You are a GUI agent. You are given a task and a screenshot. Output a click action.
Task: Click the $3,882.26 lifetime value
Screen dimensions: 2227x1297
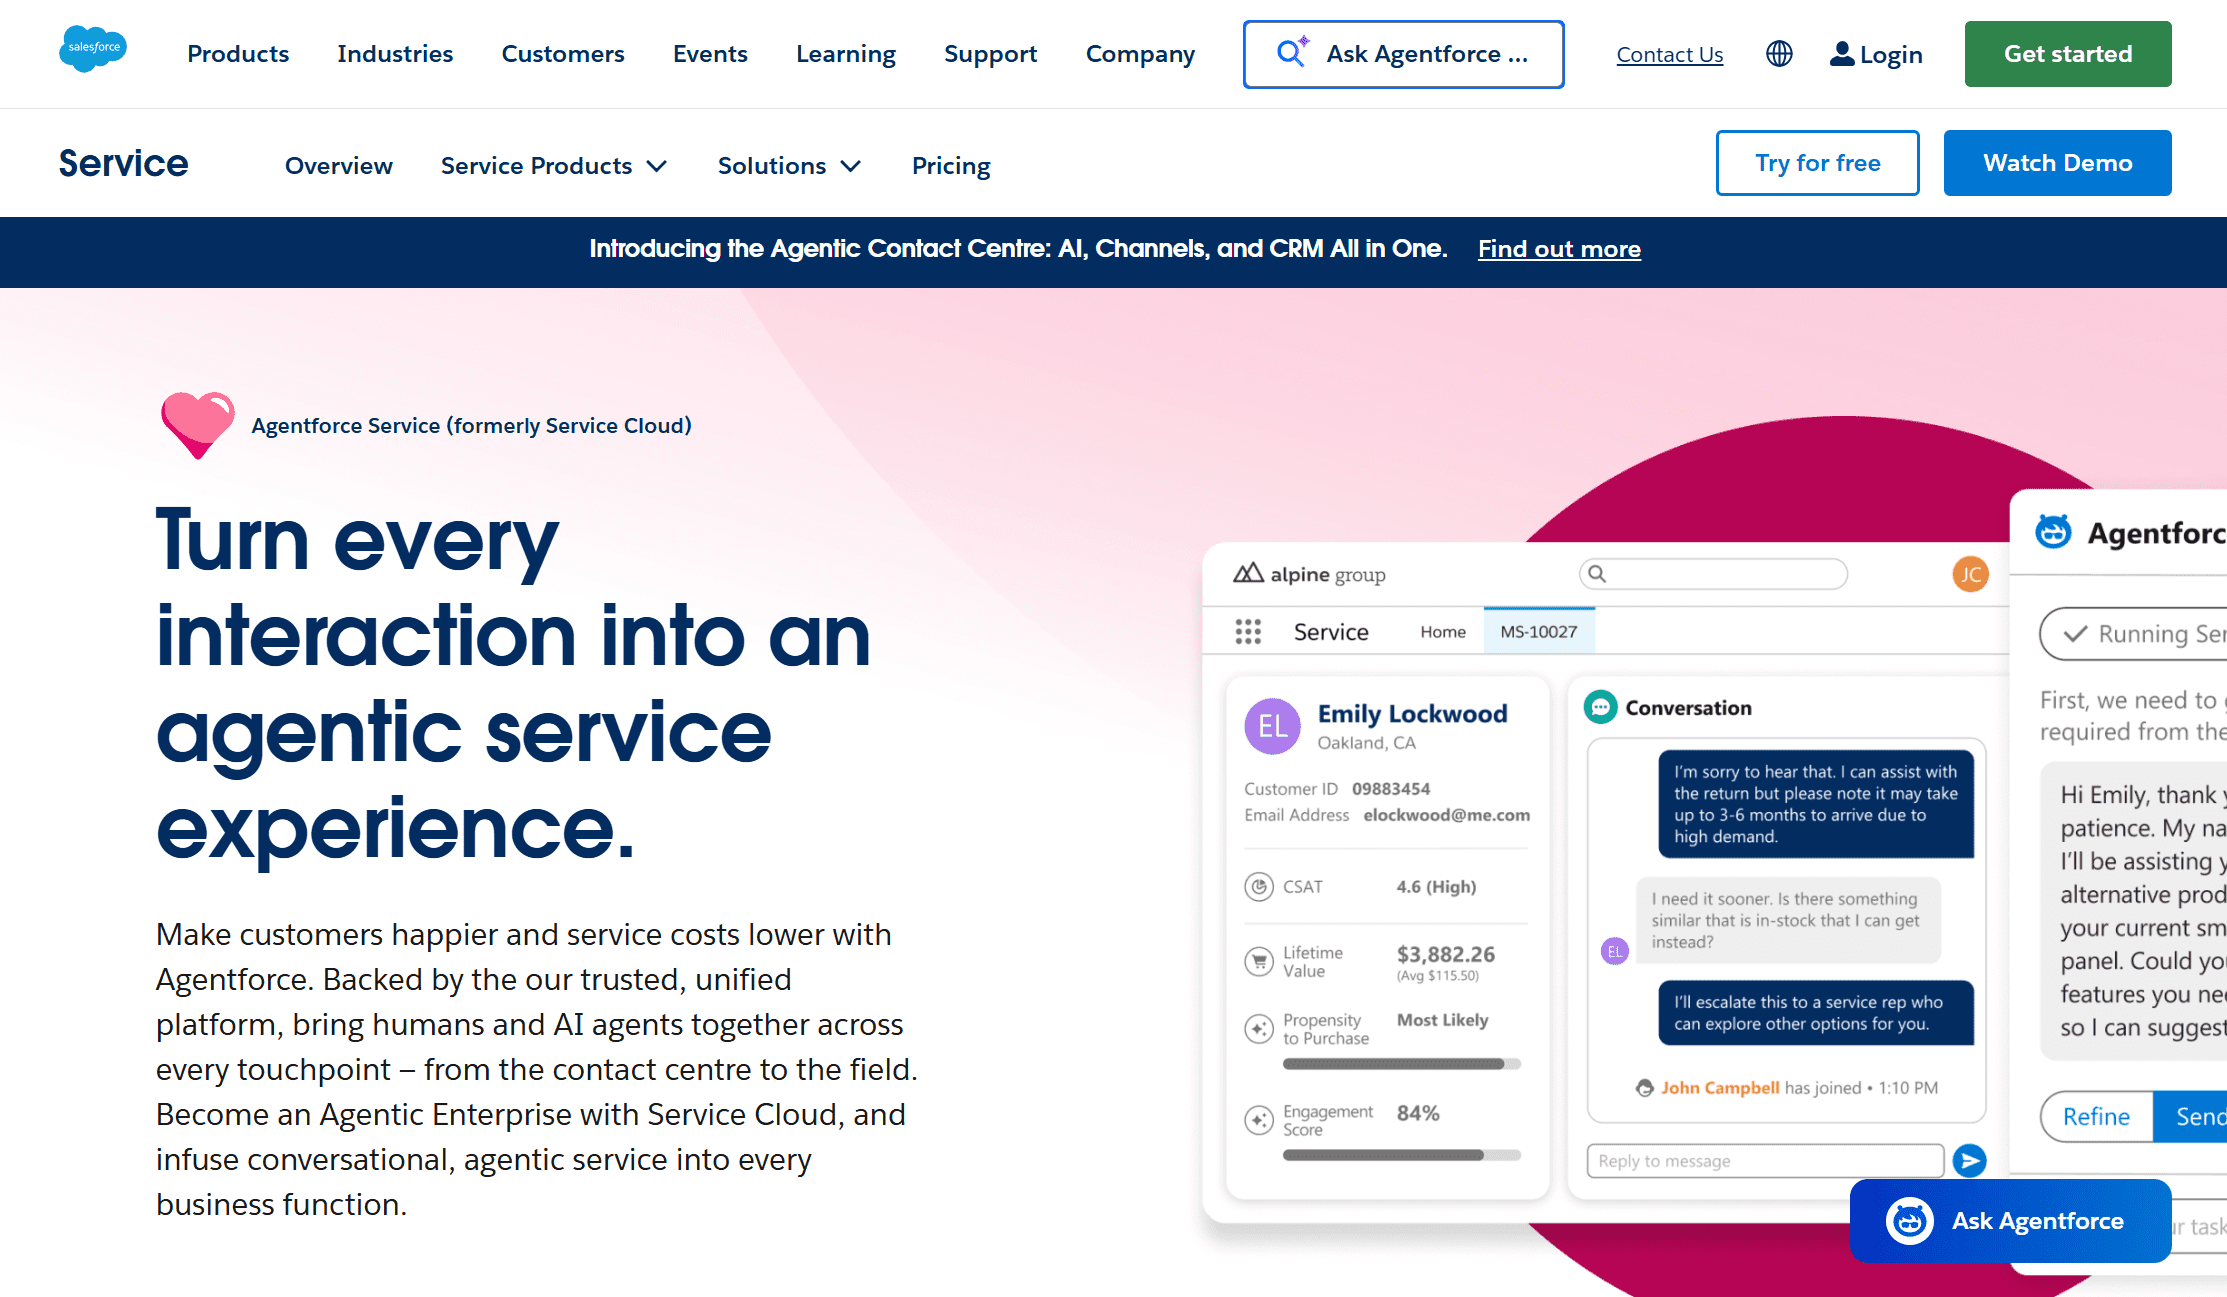point(1446,954)
